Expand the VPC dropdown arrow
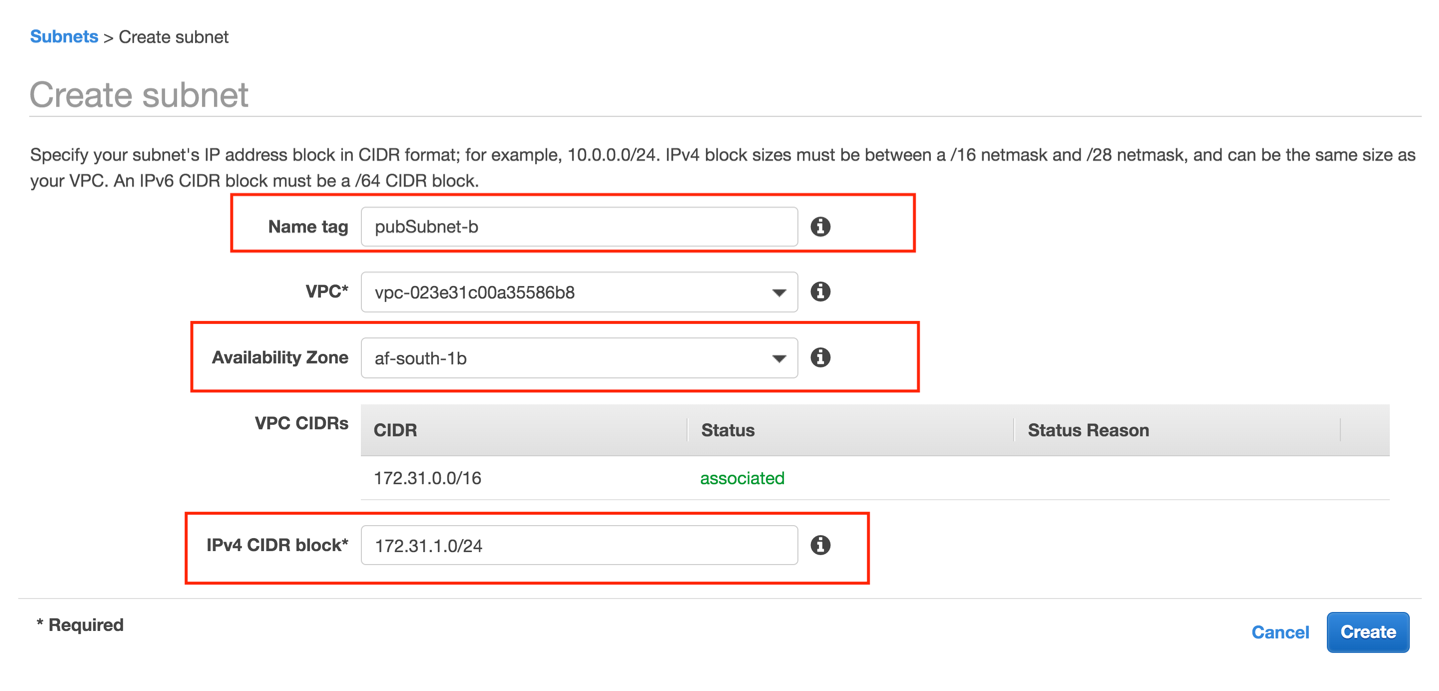1439x691 pixels. (779, 293)
